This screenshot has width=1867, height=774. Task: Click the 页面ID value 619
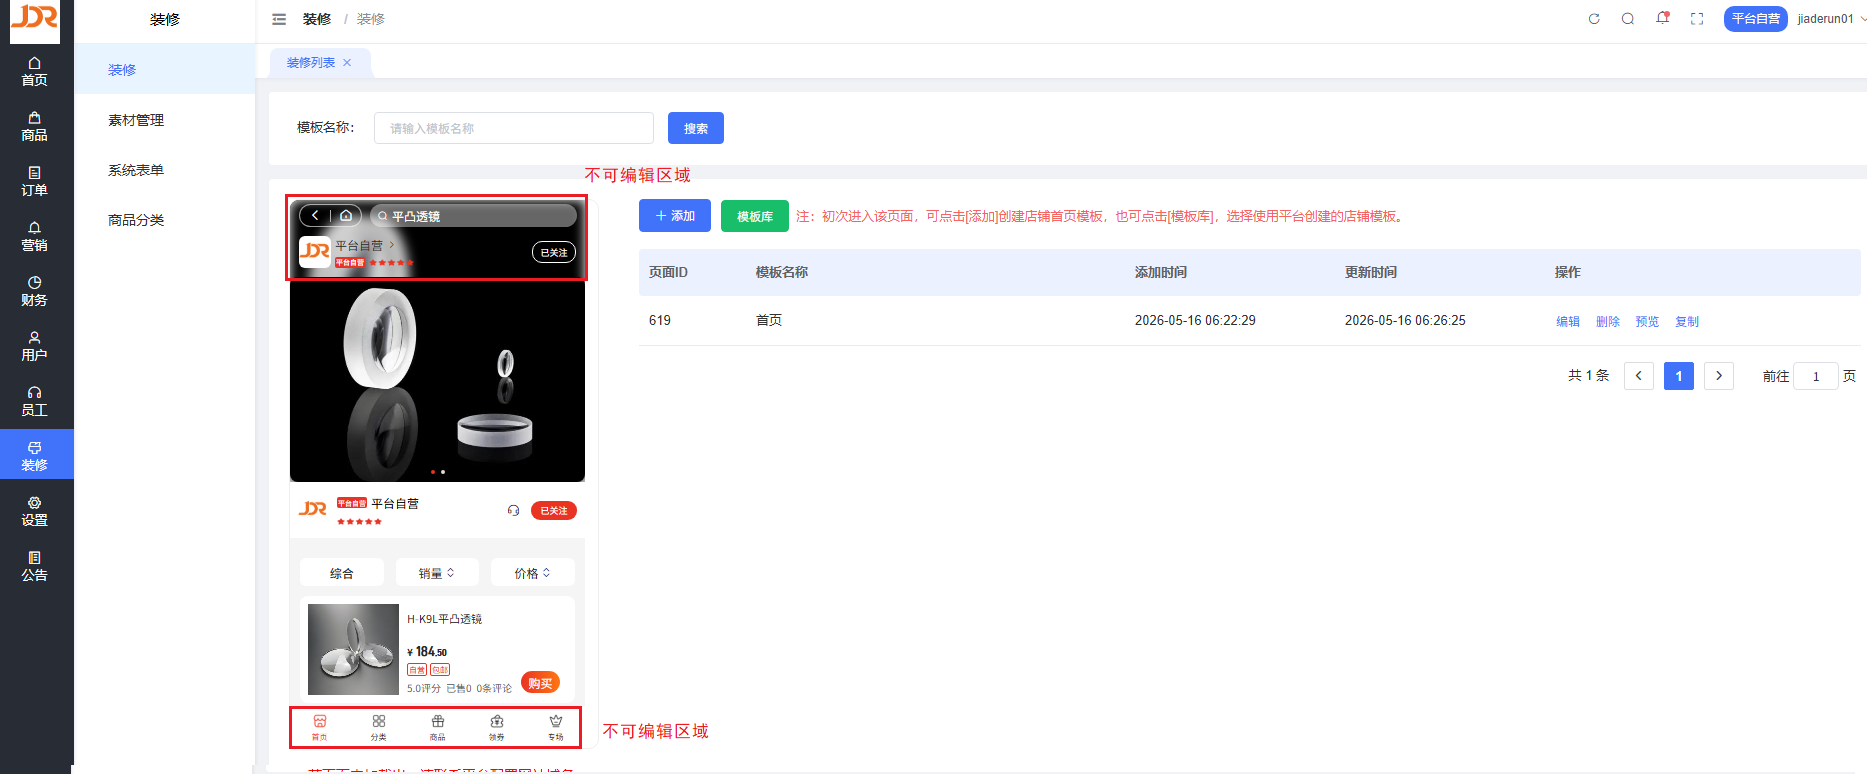pyautogui.click(x=660, y=320)
